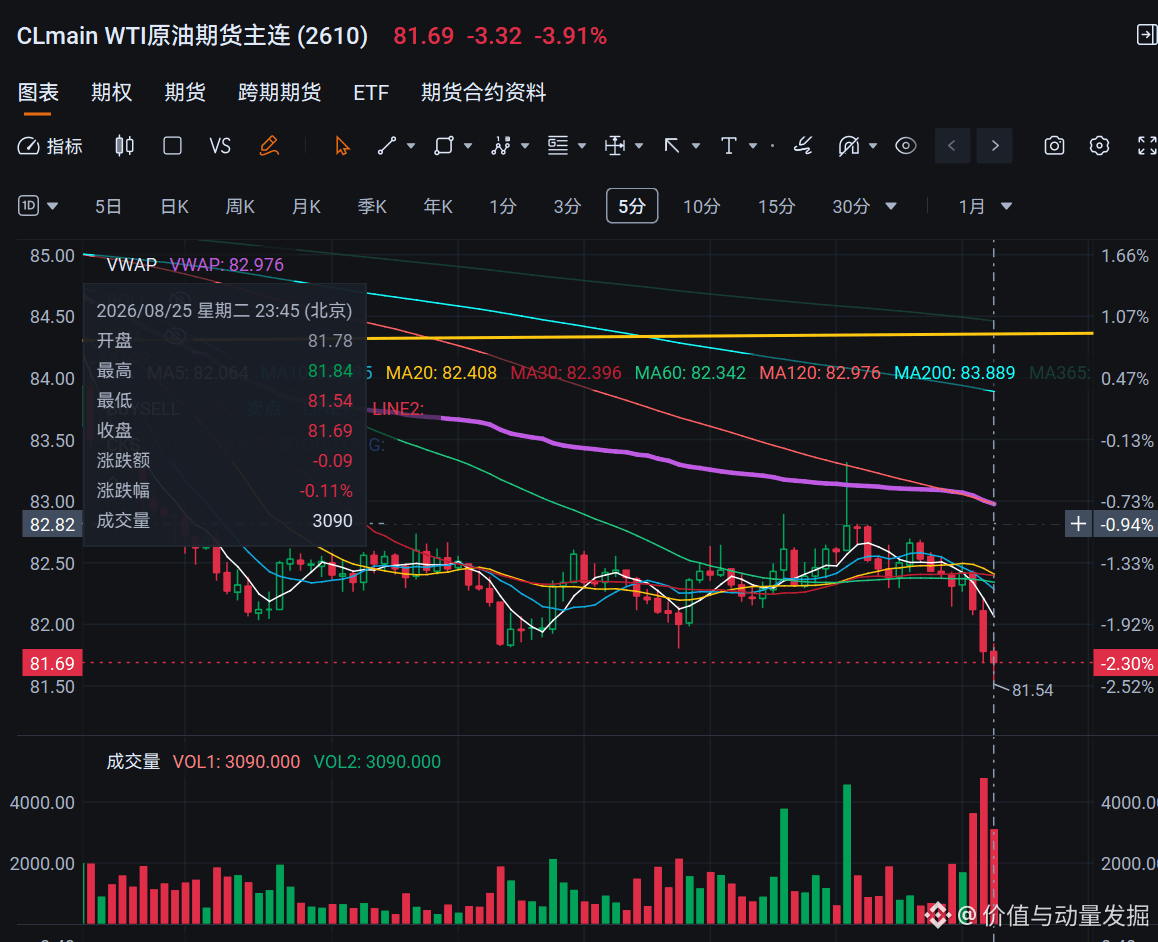Select the Fibonacci levels tool icon
Image resolution: width=1158 pixels, height=942 pixels.
[558, 145]
